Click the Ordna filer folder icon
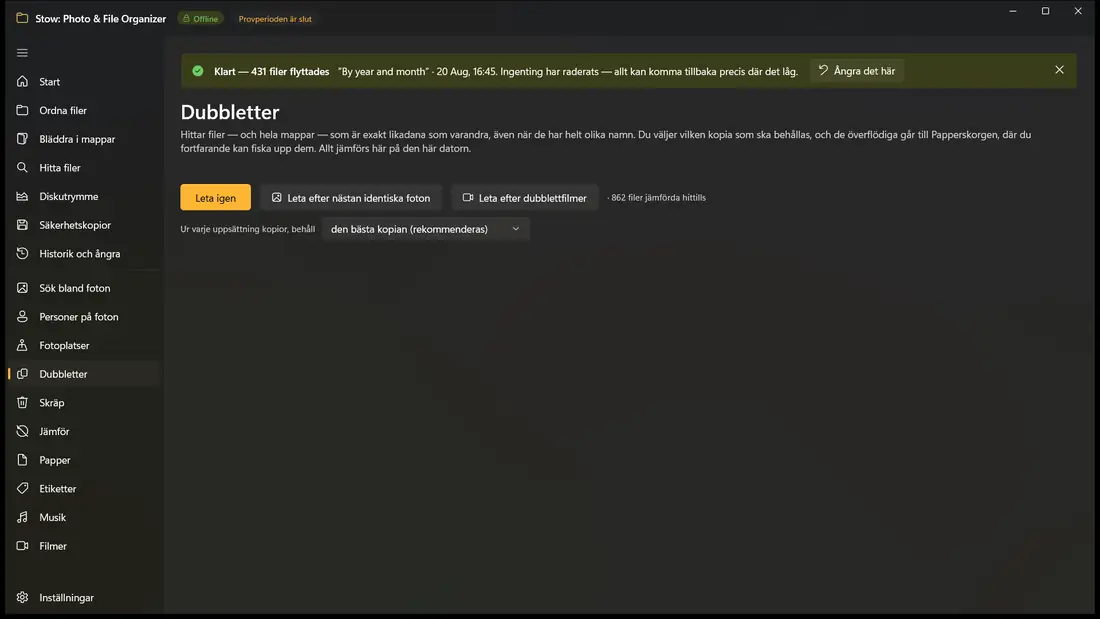 (22, 110)
